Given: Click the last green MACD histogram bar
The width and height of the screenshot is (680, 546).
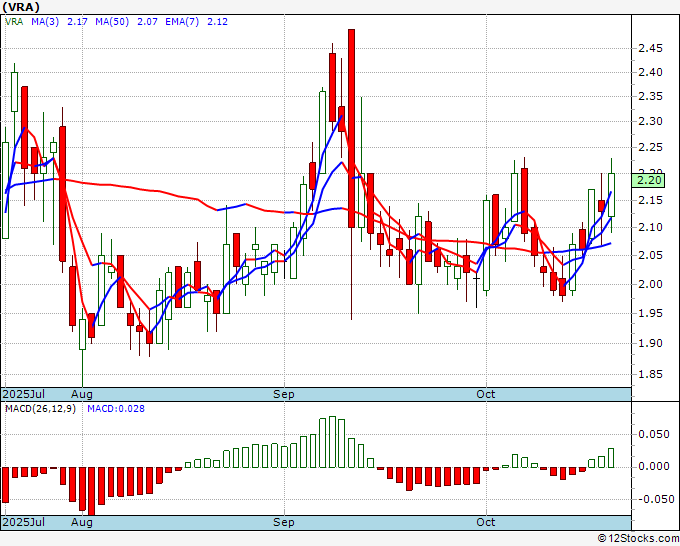Looking at the screenshot, I should 611,458.
